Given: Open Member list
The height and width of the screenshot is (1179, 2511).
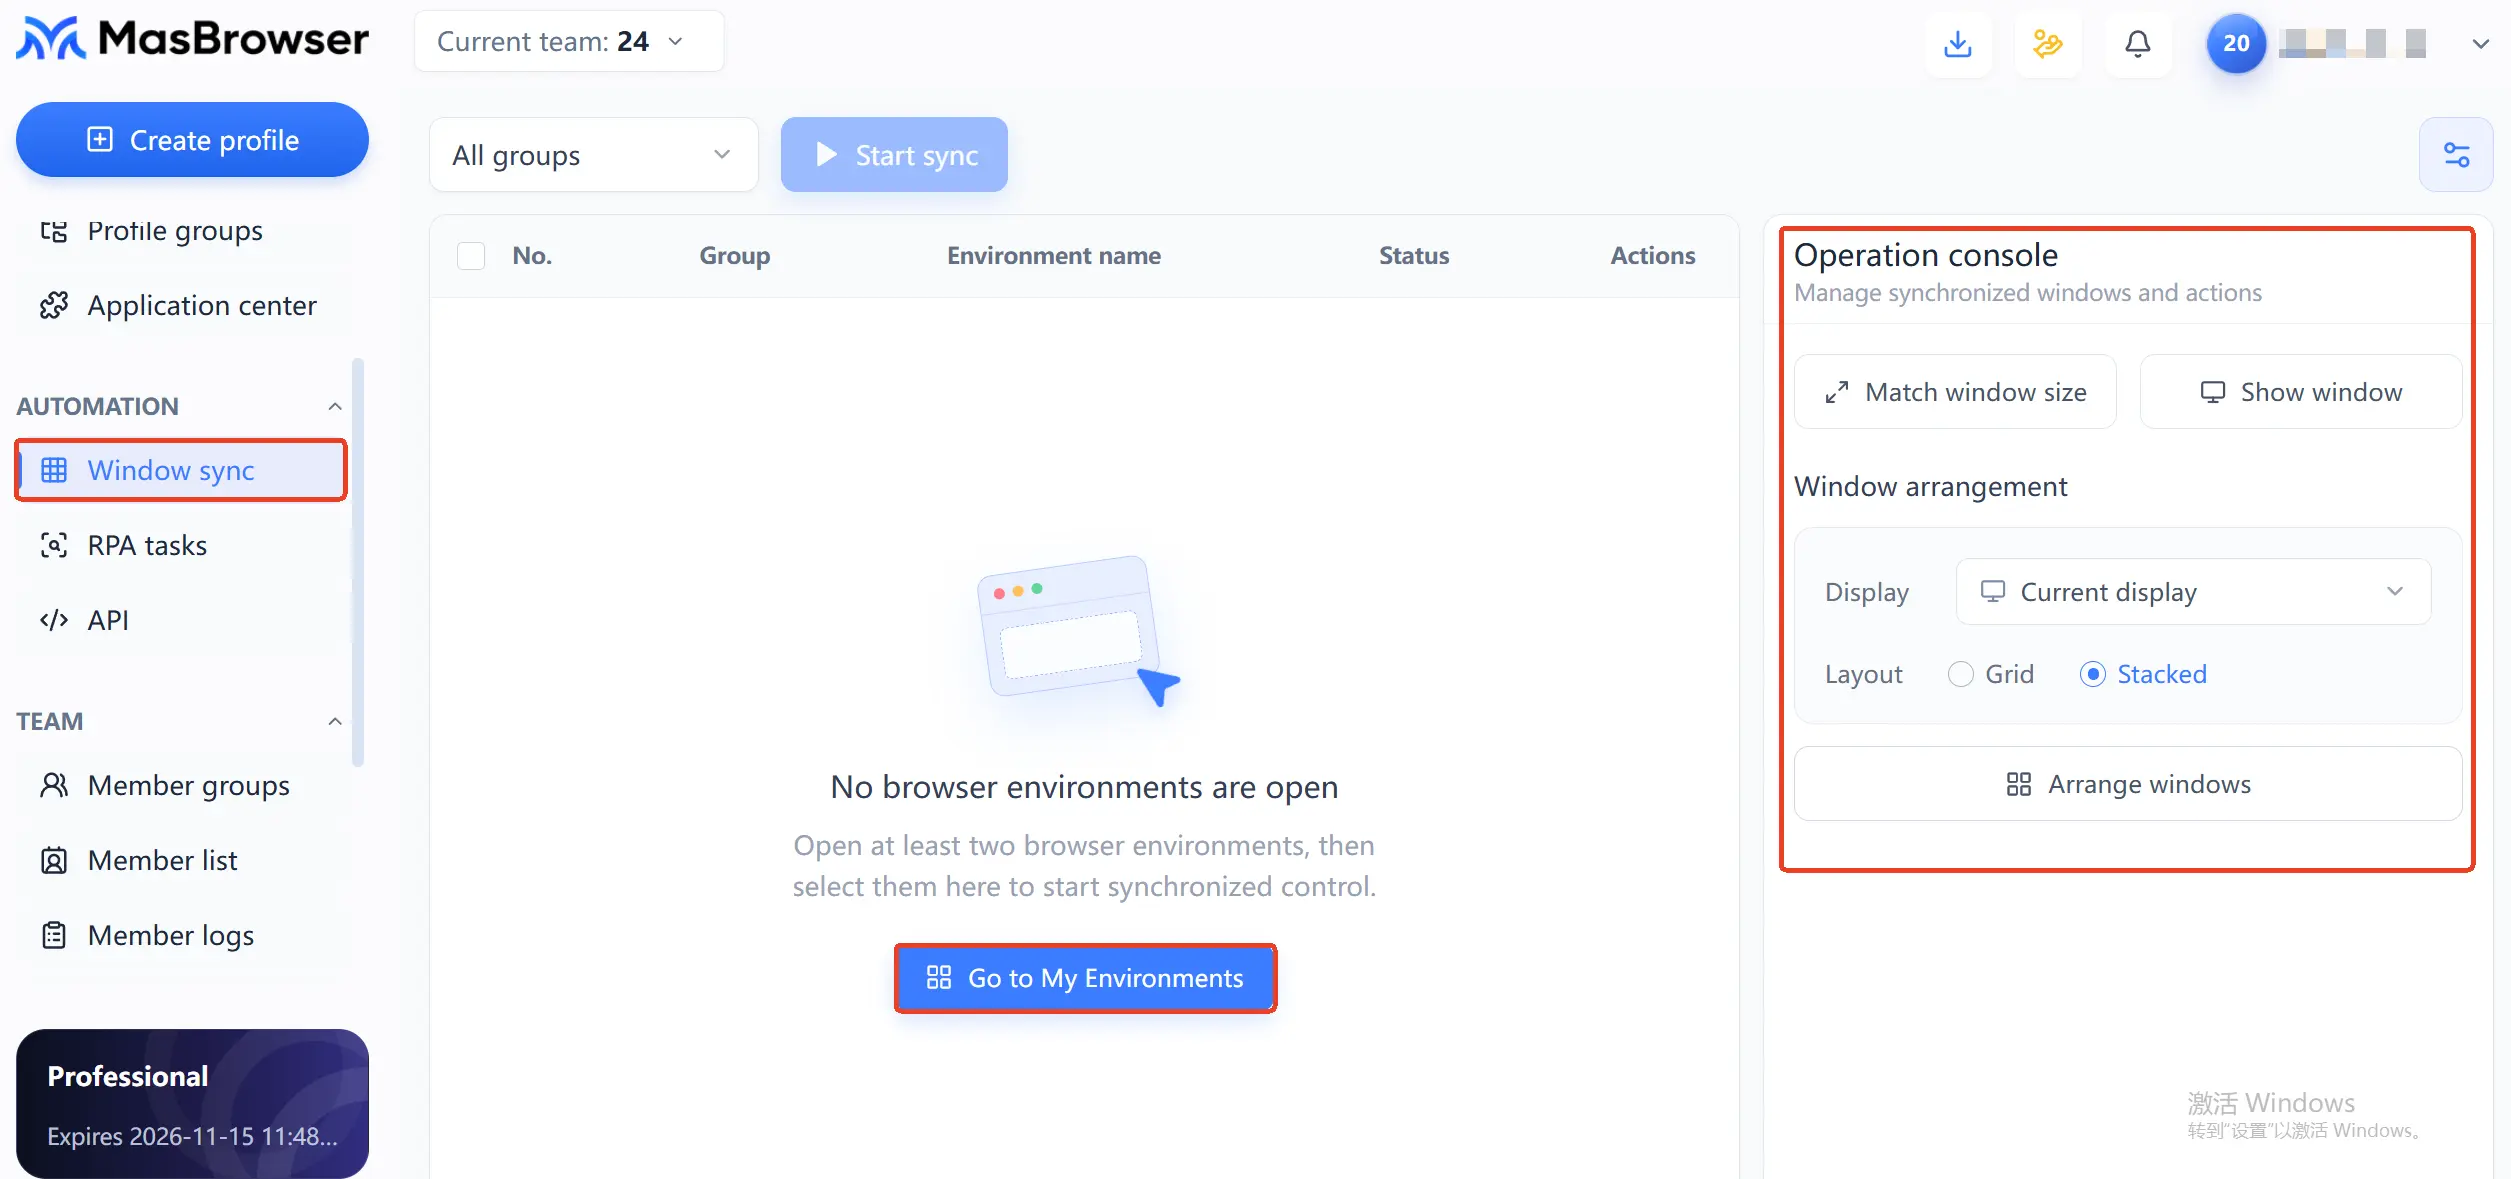Looking at the screenshot, I should coord(180,860).
